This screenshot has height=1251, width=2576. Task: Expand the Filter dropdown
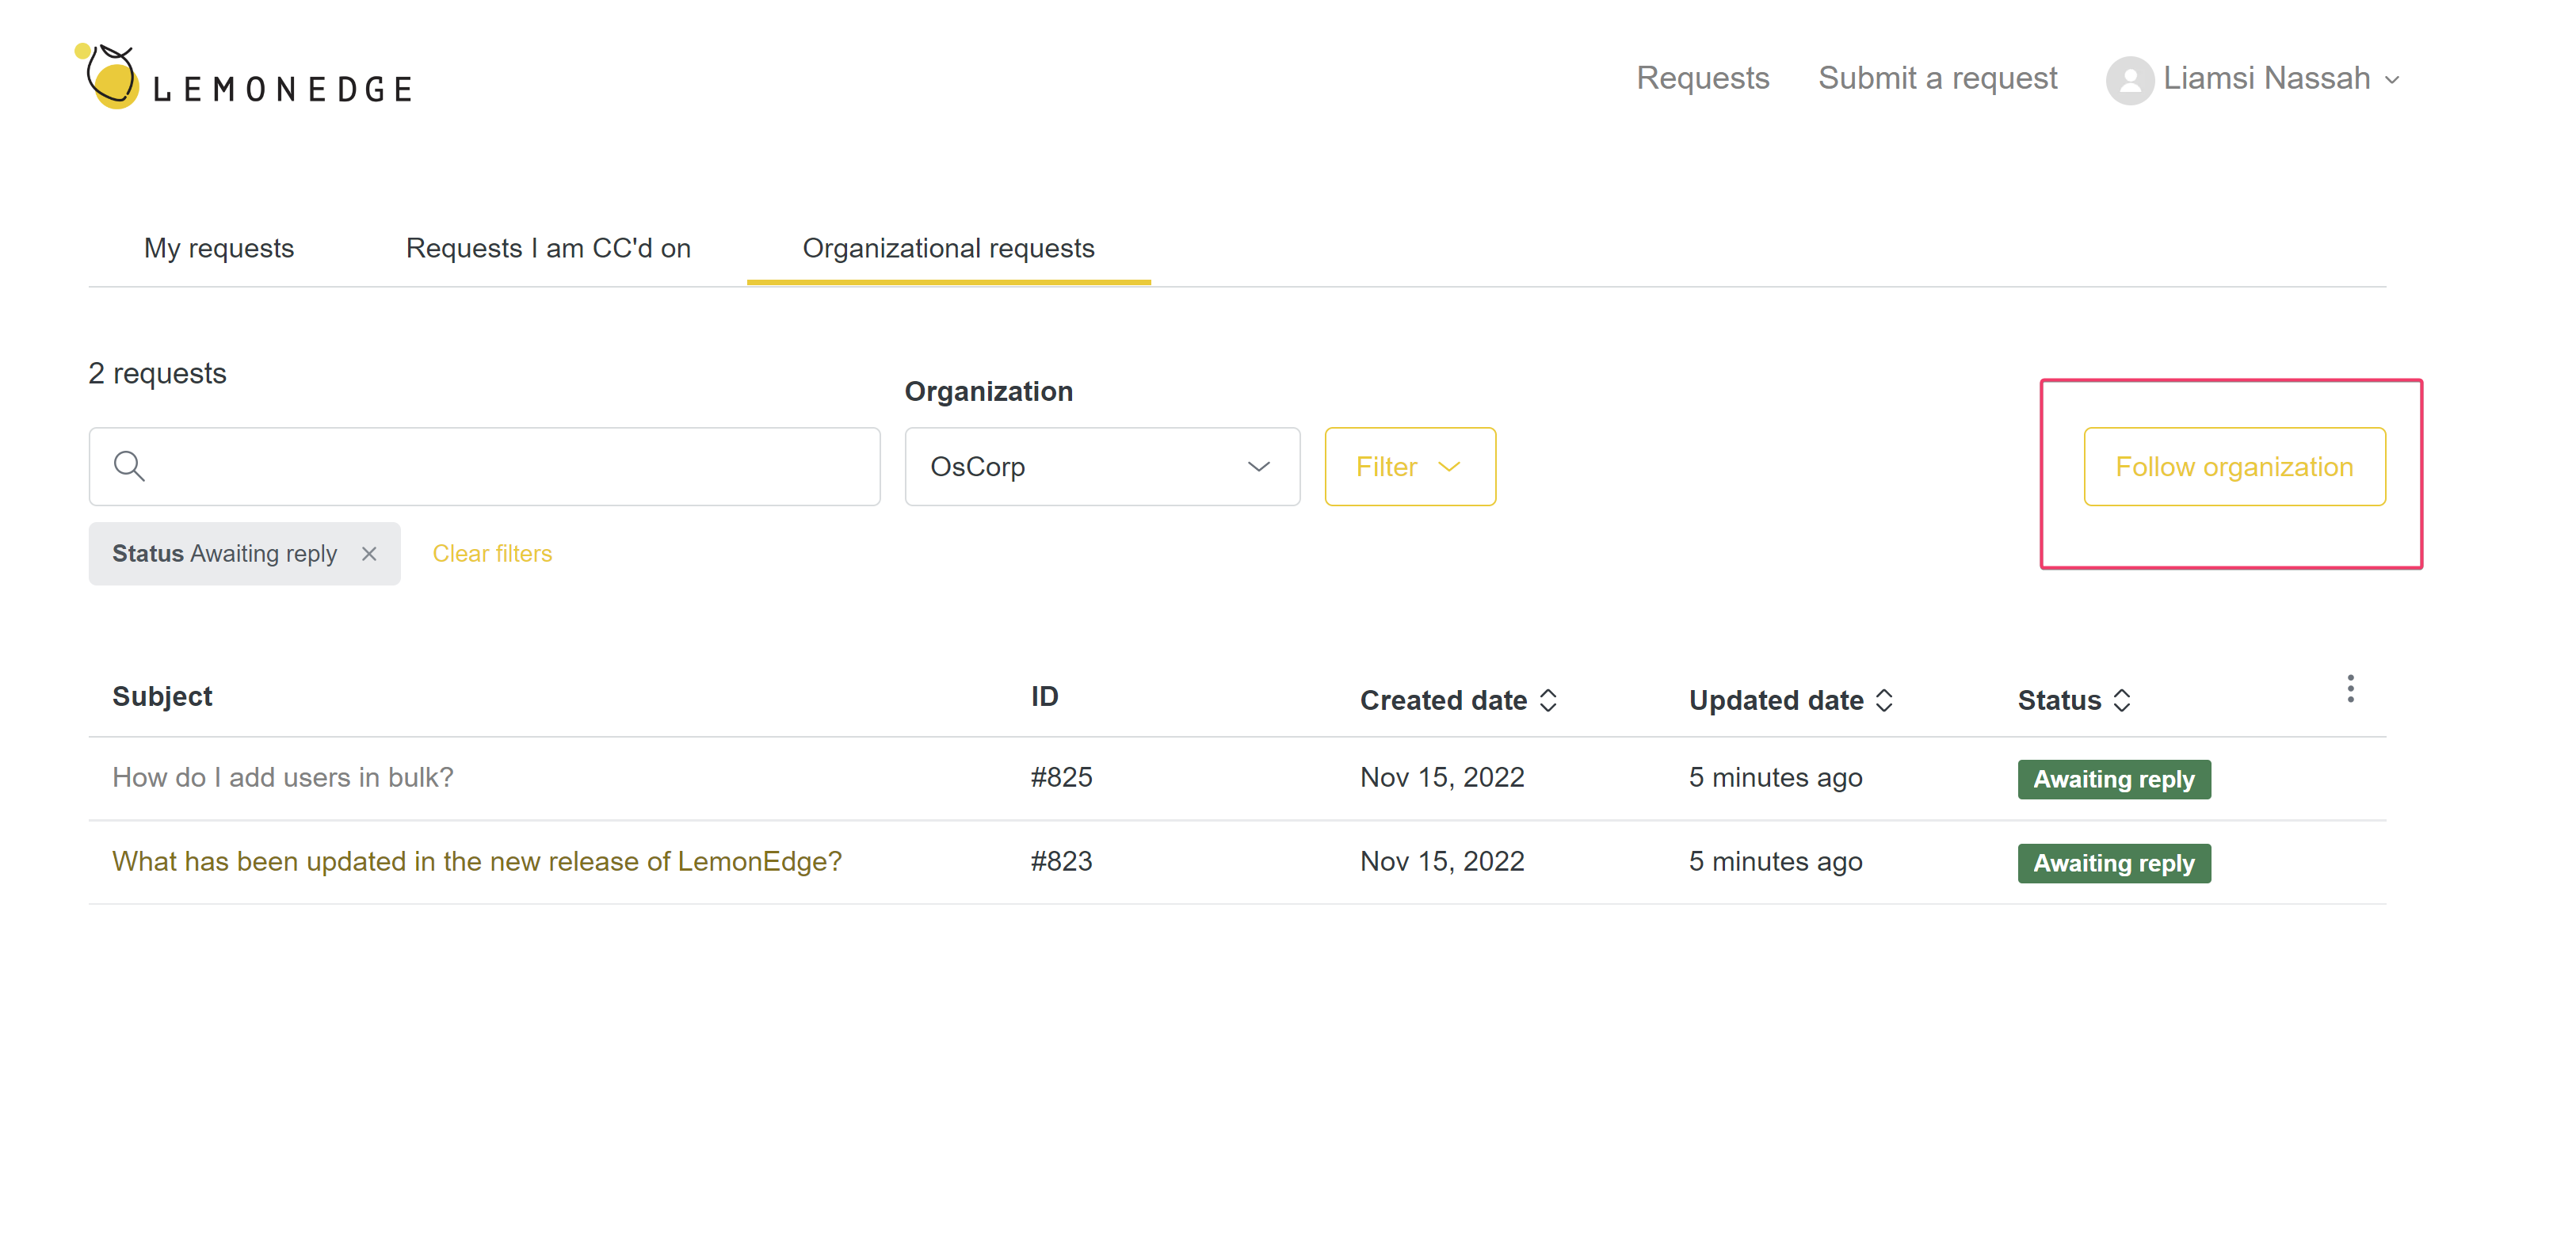point(1410,466)
